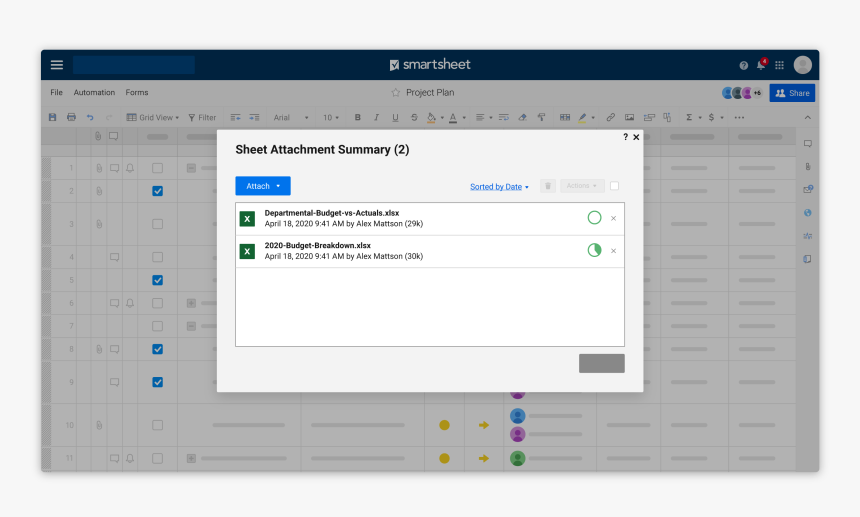Click the notifications bell icon
The height and width of the screenshot is (517, 860).
point(761,65)
